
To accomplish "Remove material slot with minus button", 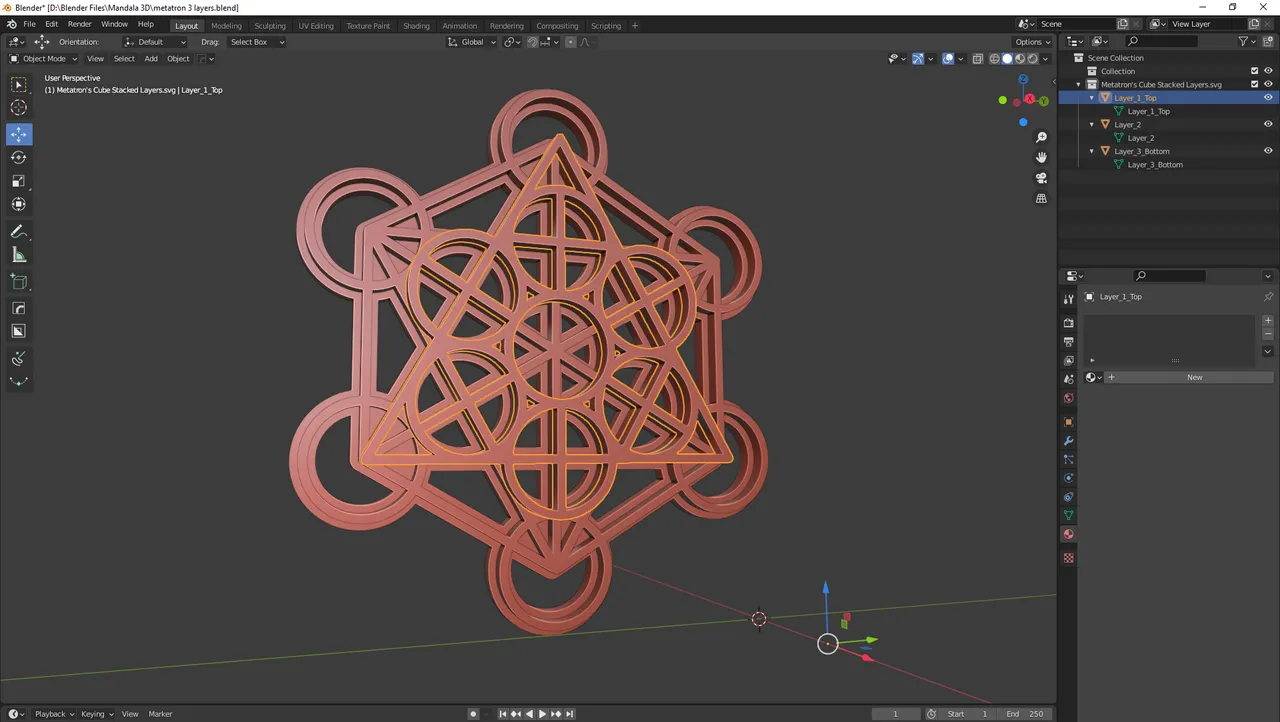I will (x=1268, y=334).
